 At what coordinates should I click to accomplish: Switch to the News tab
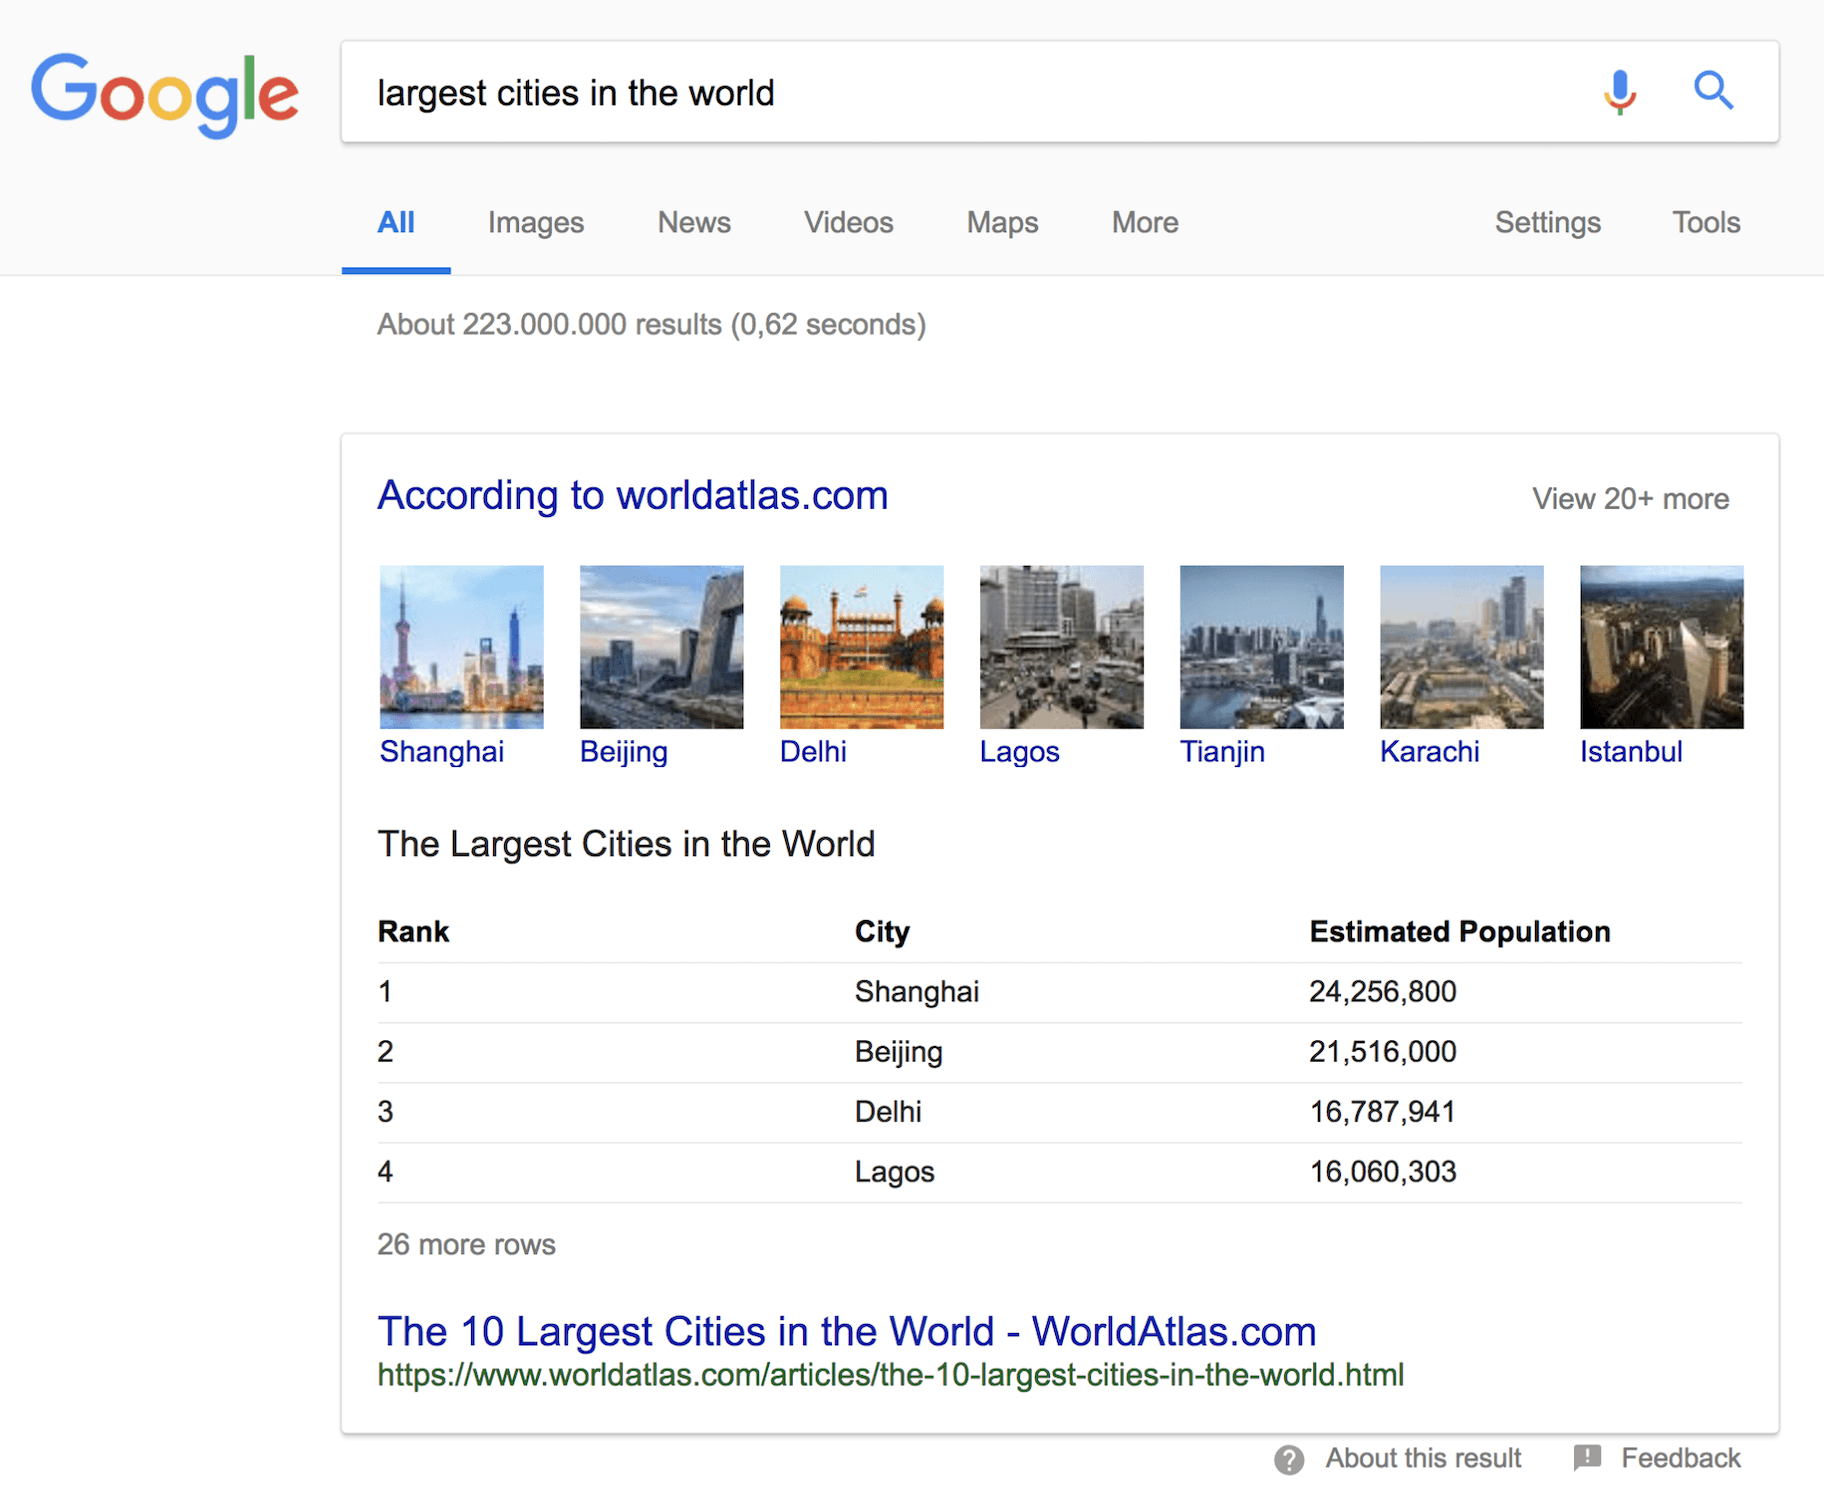pos(693,222)
